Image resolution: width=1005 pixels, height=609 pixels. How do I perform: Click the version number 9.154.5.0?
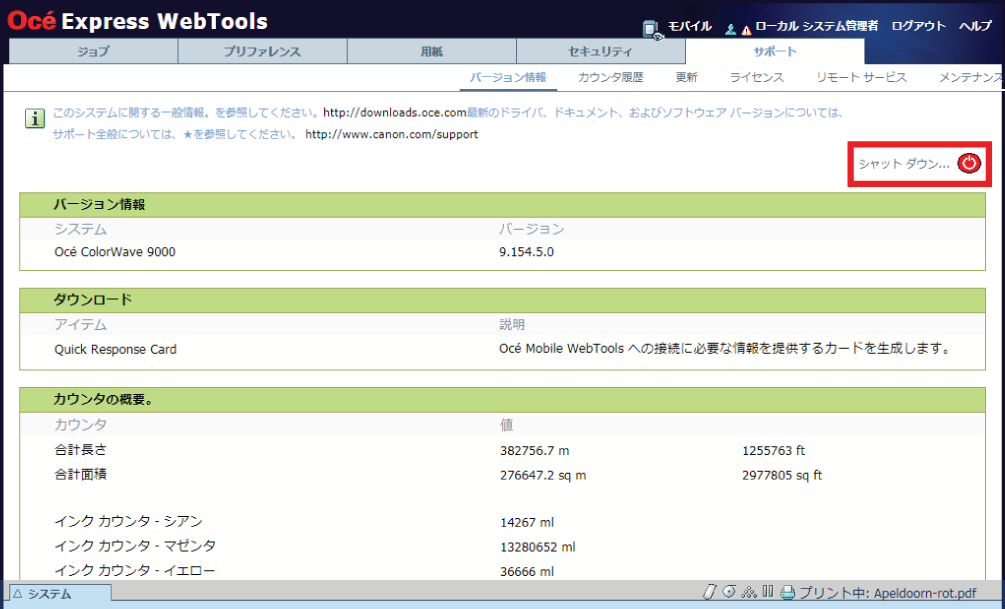(526, 252)
